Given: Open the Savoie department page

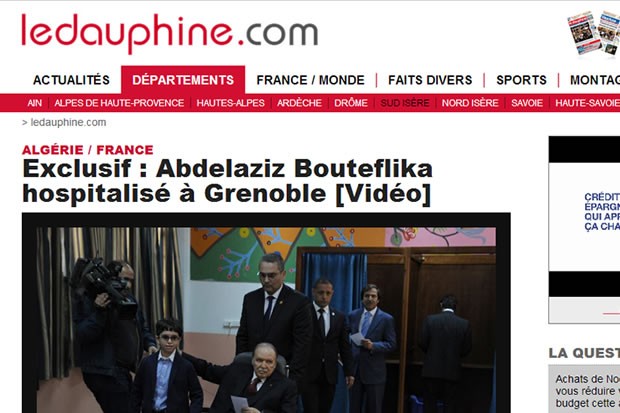Looking at the screenshot, I should point(527,103).
